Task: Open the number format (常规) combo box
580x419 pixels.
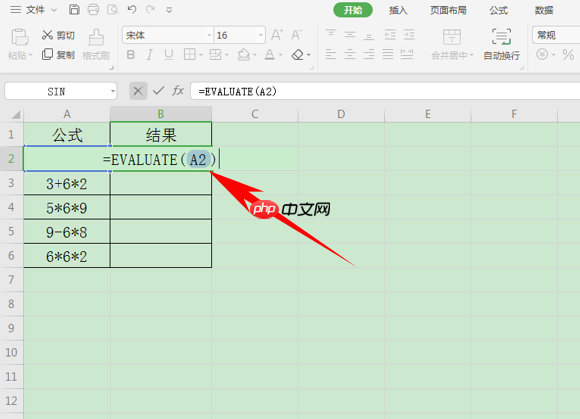Action: click(x=556, y=35)
